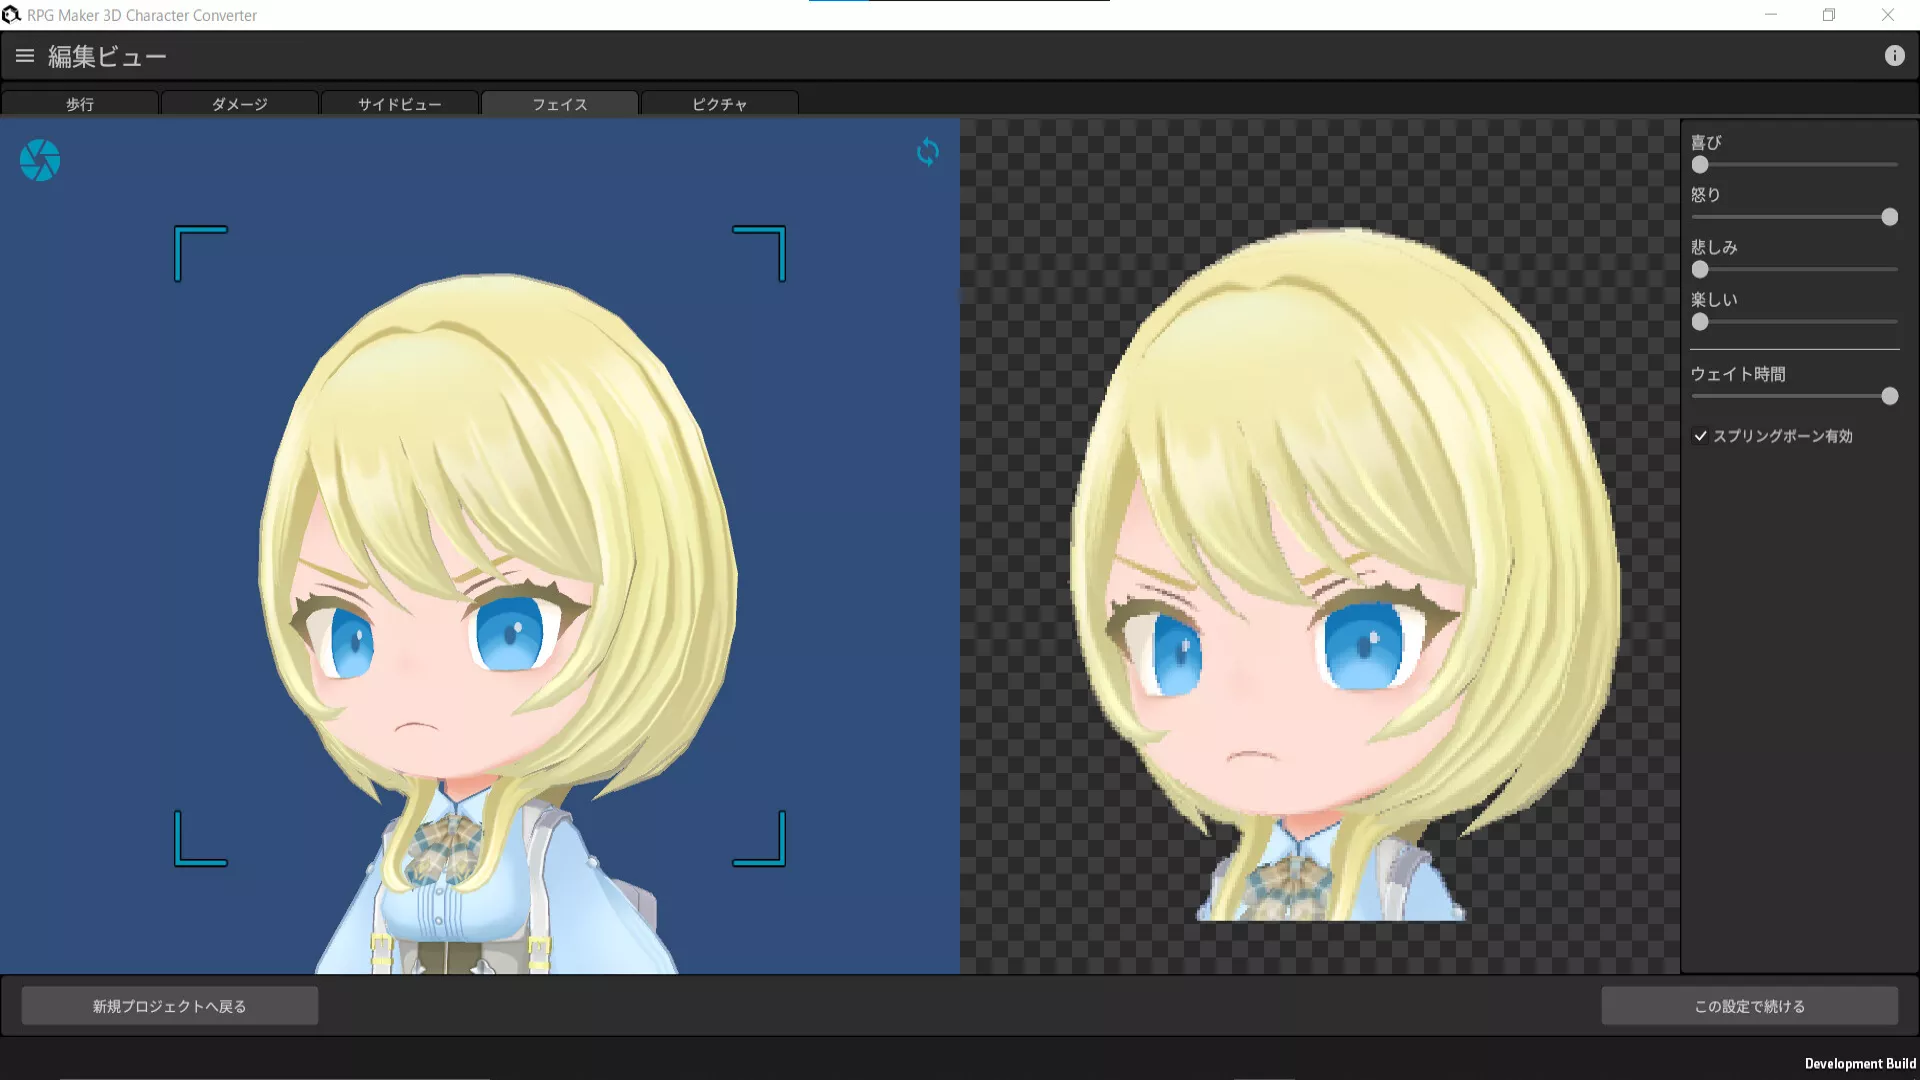Switch to the 歩行 tab
Image resolution: width=1920 pixels, height=1080 pixels.
pyautogui.click(x=80, y=104)
